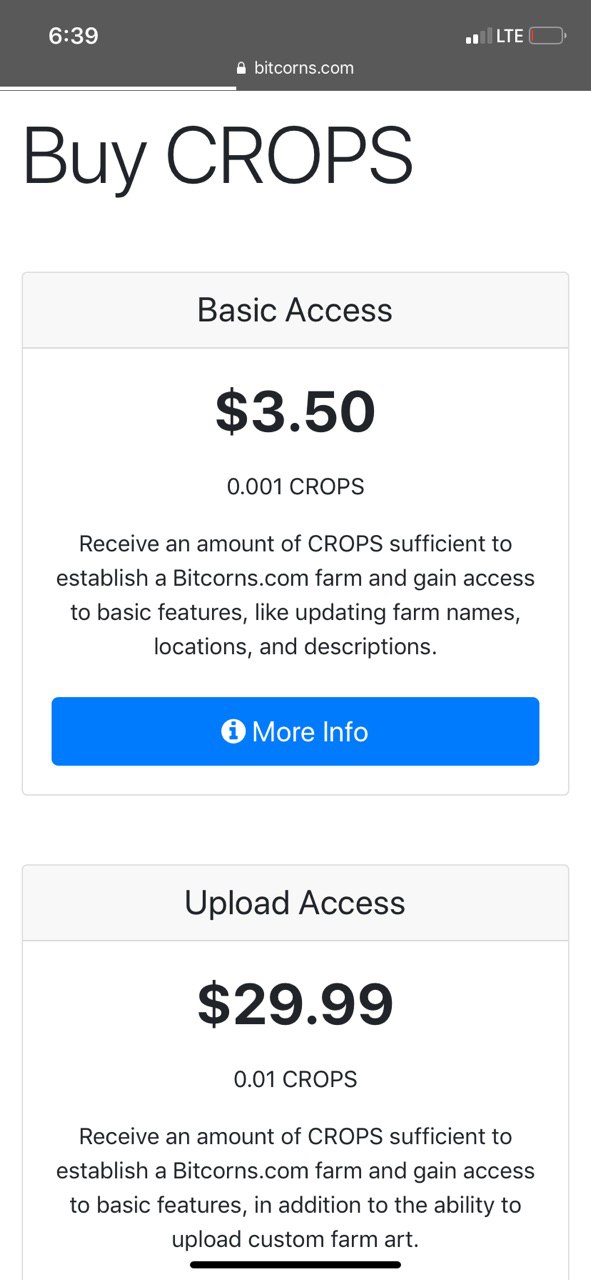Image resolution: width=591 pixels, height=1280 pixels.
Task: Tap the 6:39 clock in status bar
Action: click(x=73, y=36)
